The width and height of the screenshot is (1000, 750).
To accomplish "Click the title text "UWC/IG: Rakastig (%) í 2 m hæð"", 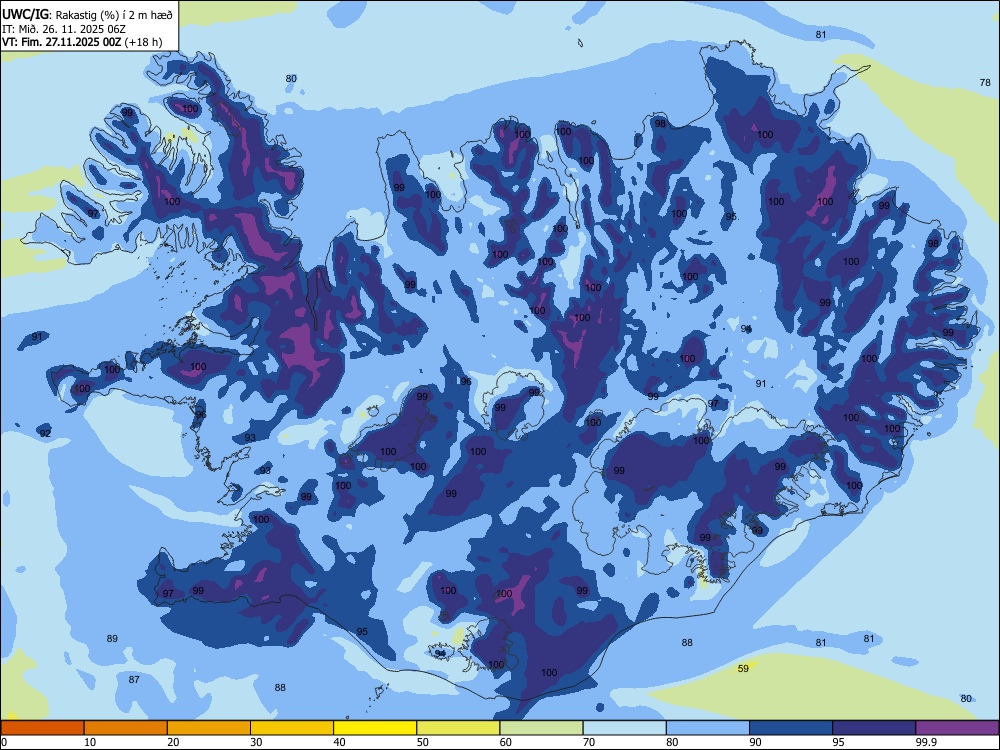I will (87, 14).
